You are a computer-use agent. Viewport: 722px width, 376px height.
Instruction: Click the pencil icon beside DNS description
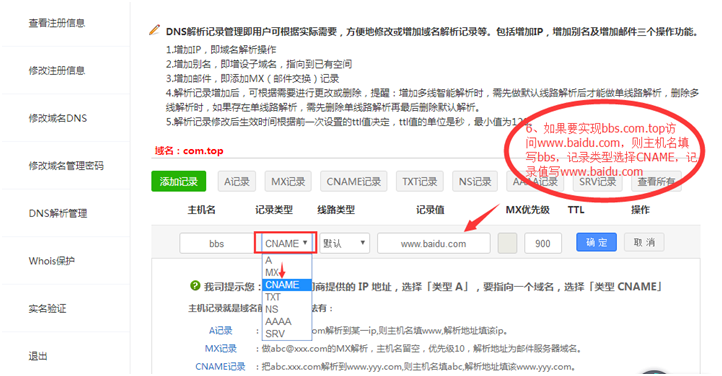tap(154, 30)
